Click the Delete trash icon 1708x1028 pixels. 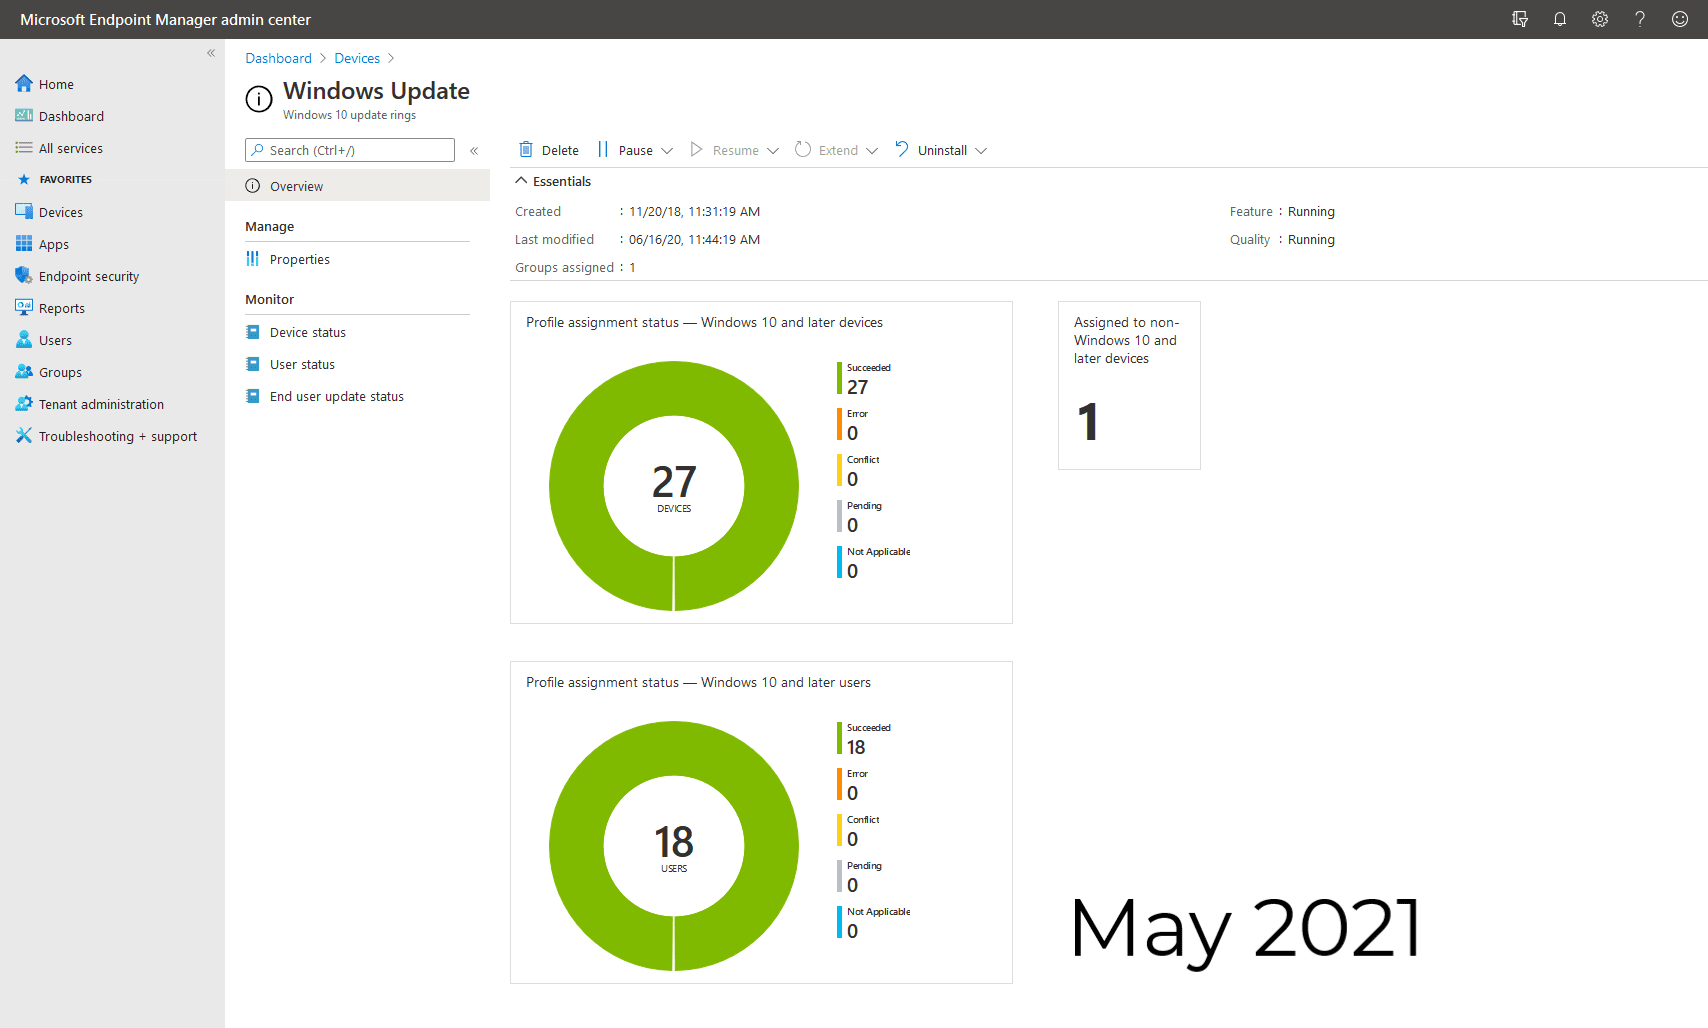pos(526,150)
